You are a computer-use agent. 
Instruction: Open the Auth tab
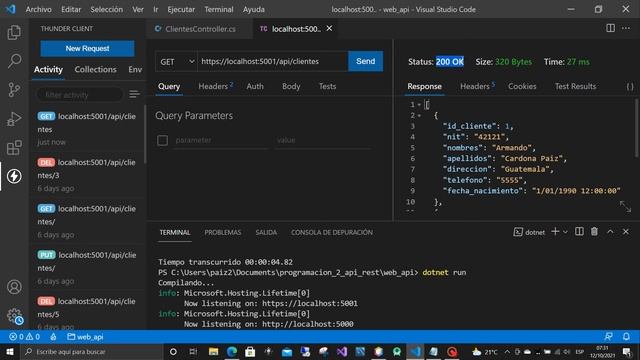click(x=255, y=86)
